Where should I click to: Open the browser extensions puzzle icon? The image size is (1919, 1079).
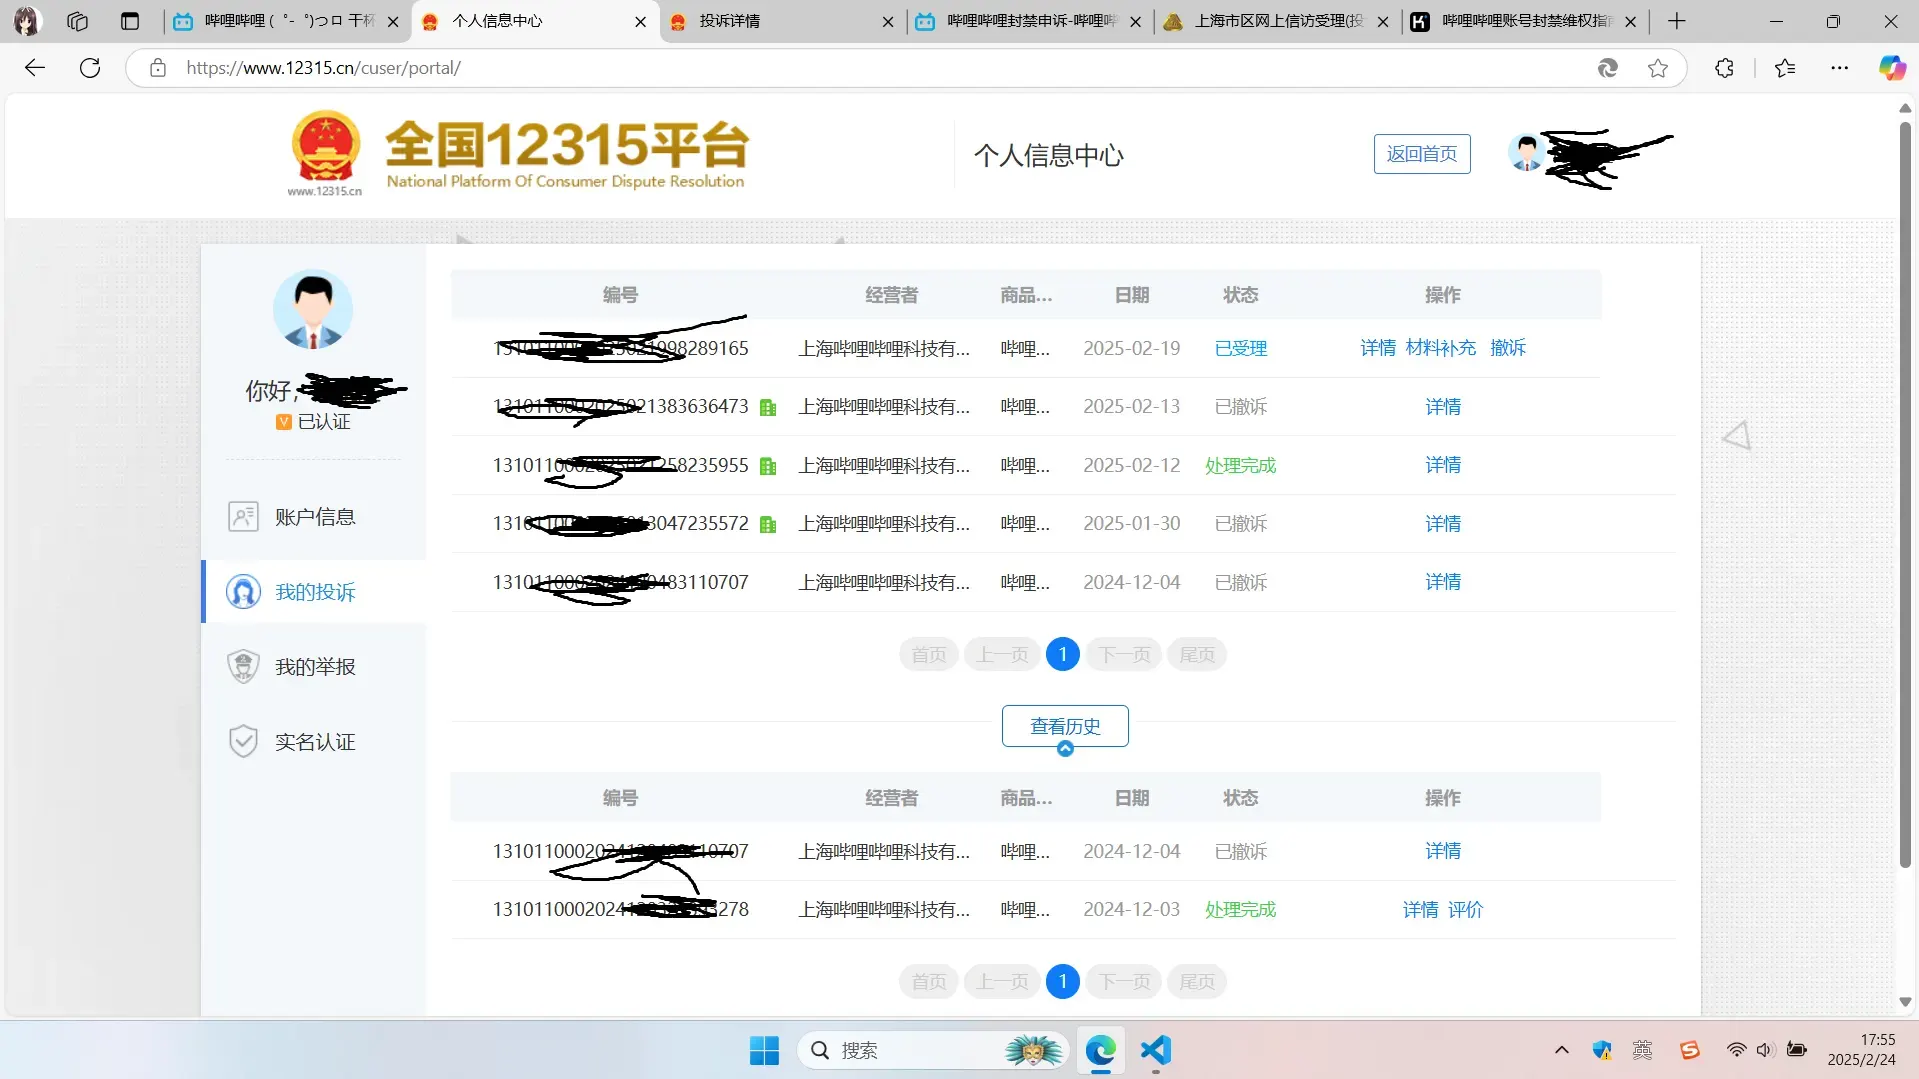pos(1724,68)
